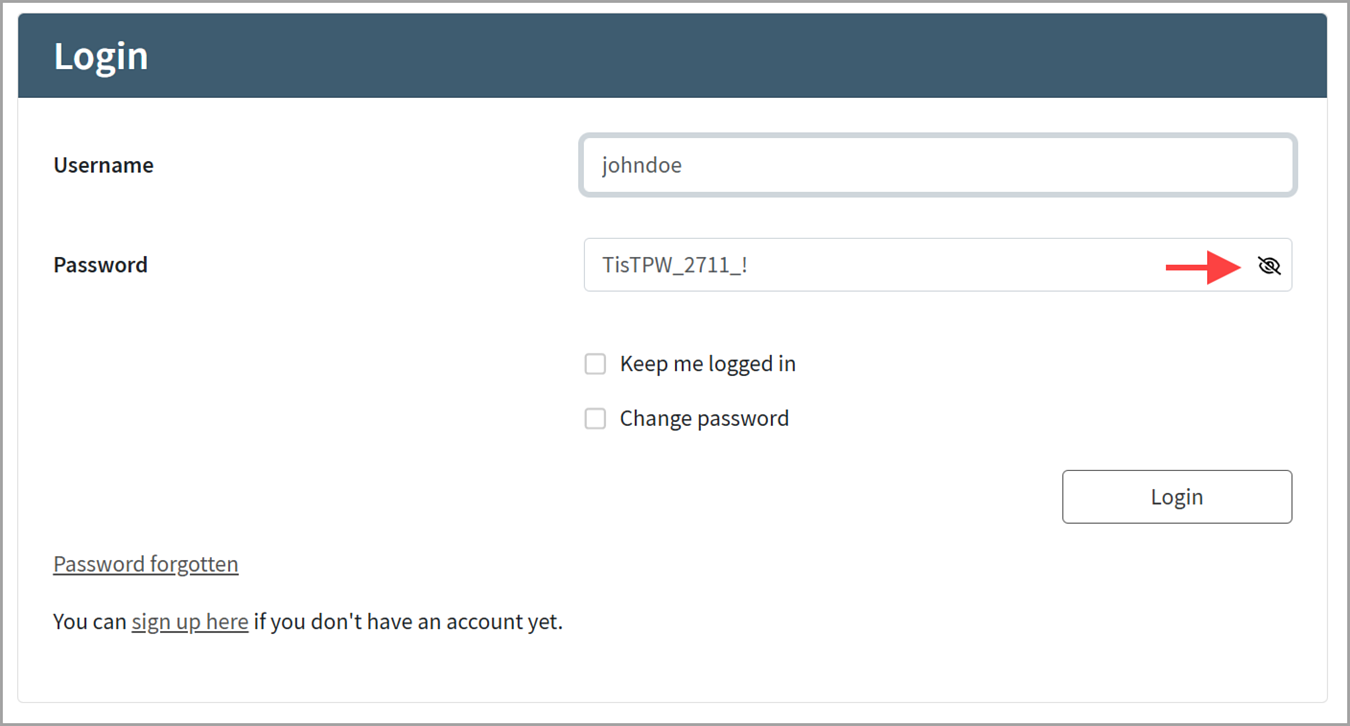This screenshot has width=1350, height=726.
Task: Follow the sign up here link
Action: 190,622
